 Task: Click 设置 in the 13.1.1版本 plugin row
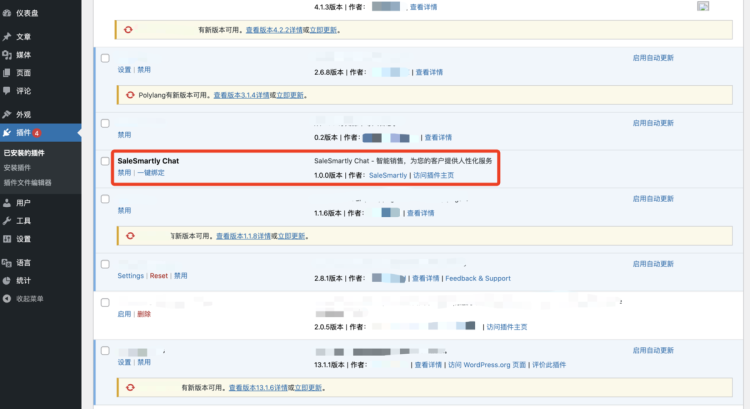[124, 362]
